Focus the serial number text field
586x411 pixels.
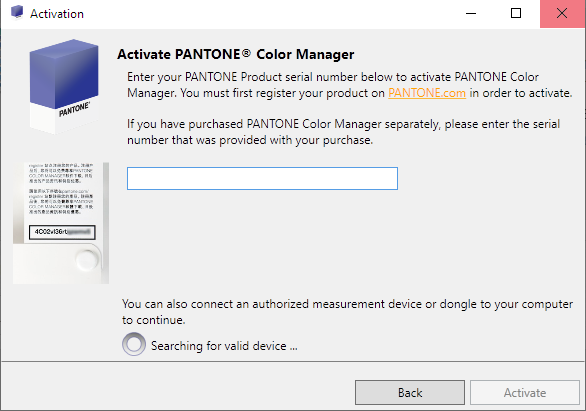pos(262,179)
